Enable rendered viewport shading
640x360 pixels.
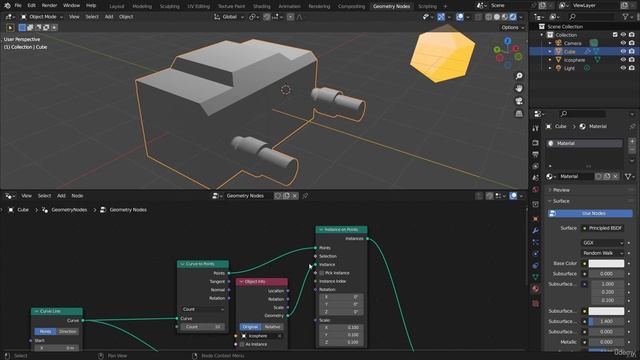513,17
